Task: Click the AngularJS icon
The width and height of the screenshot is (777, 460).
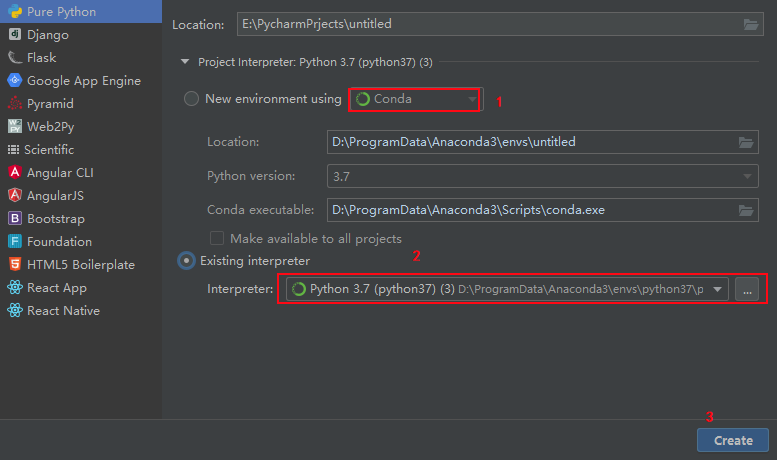Action: point(15,195)
